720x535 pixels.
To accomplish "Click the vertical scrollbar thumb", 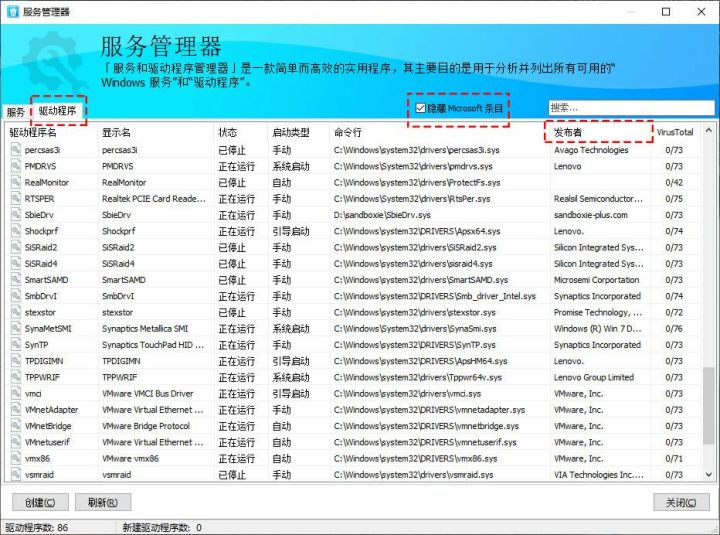I will (709, 405).
